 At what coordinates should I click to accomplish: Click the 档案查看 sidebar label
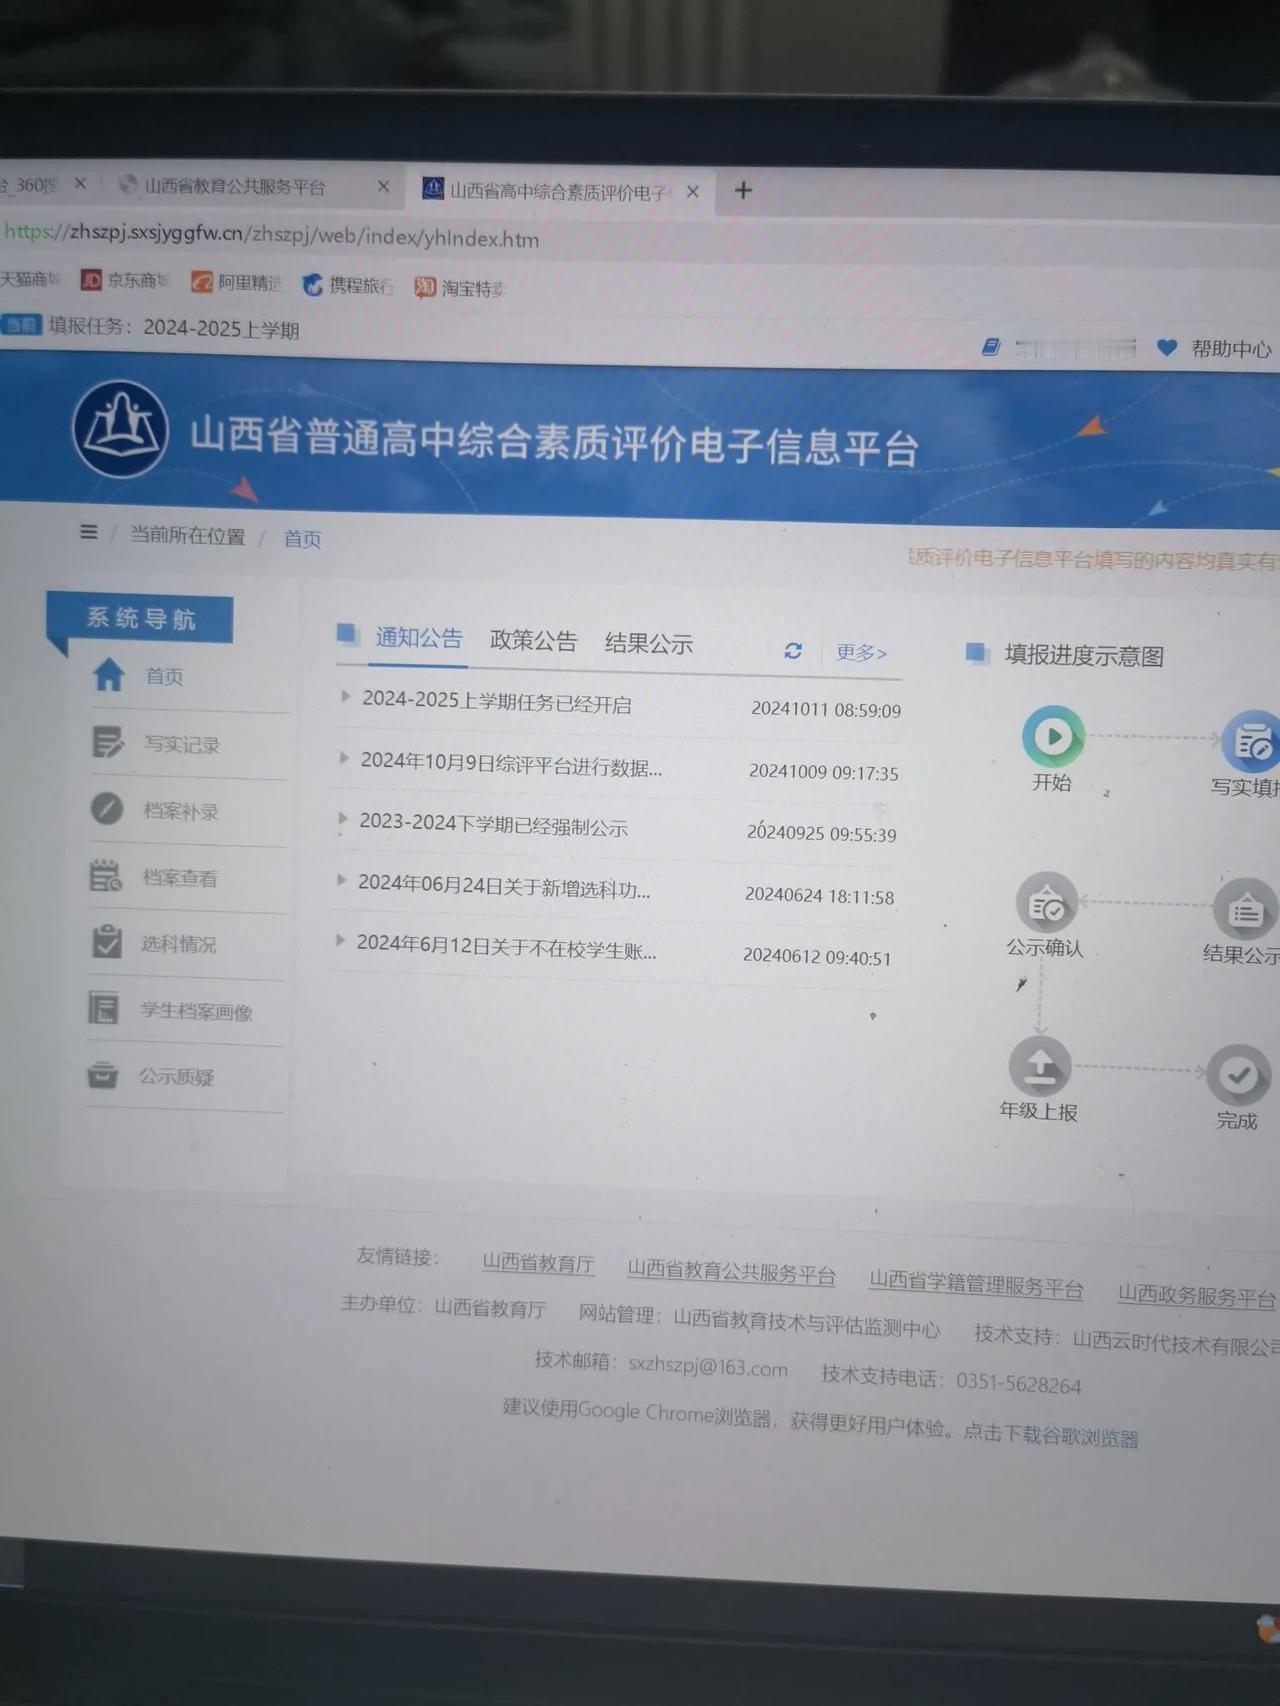coord(179,878)
